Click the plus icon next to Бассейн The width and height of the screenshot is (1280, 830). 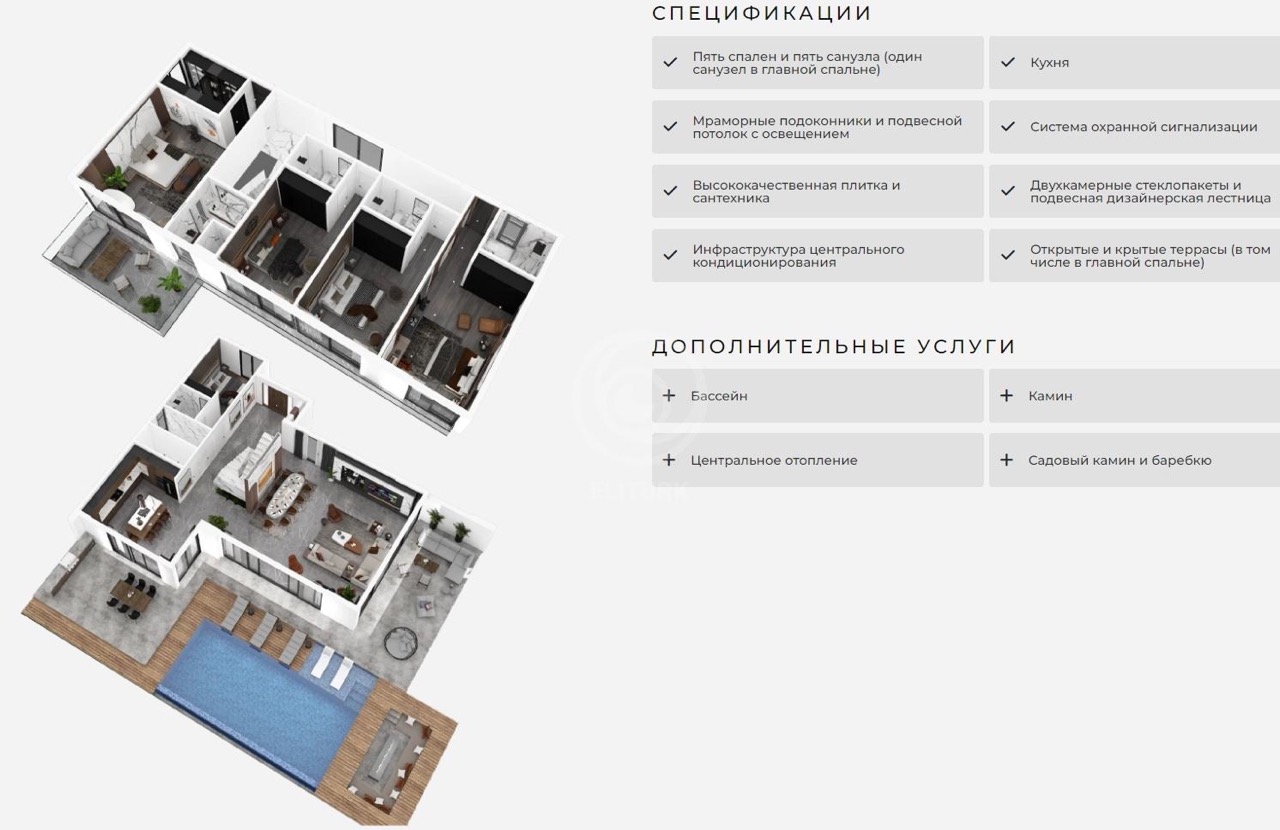coord(669,396)
